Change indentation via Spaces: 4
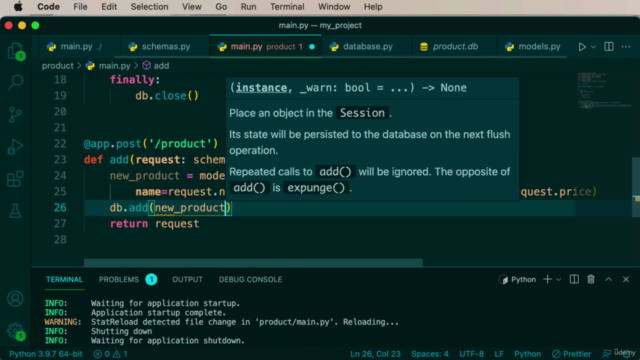Screen dimensions: 640x360 tap(430, 354)
